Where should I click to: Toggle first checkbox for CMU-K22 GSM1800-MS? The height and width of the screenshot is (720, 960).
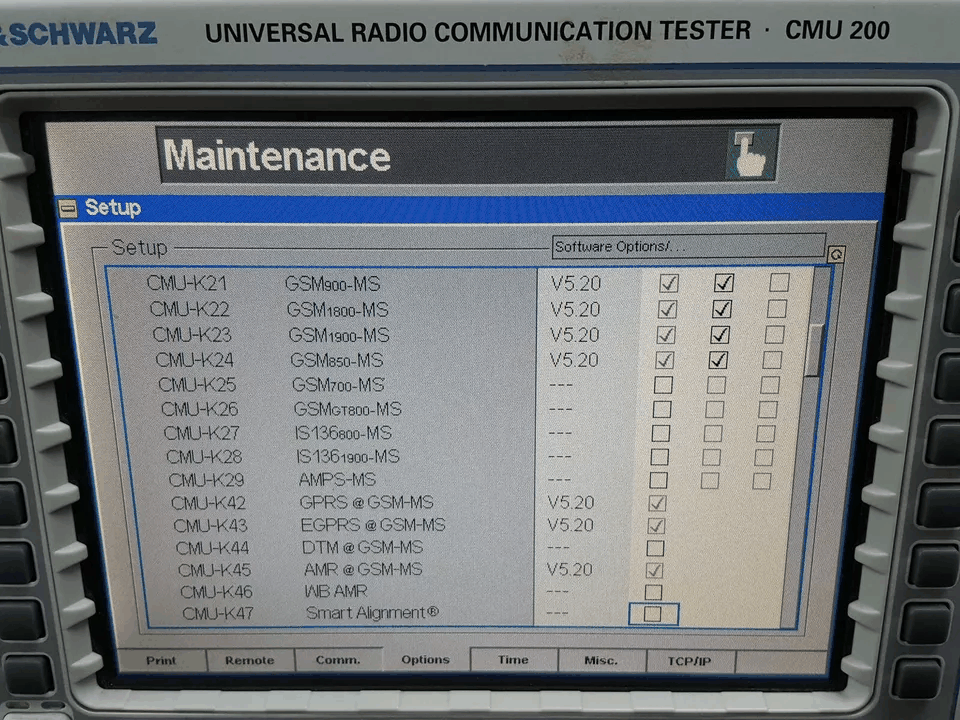pos(667,309)
